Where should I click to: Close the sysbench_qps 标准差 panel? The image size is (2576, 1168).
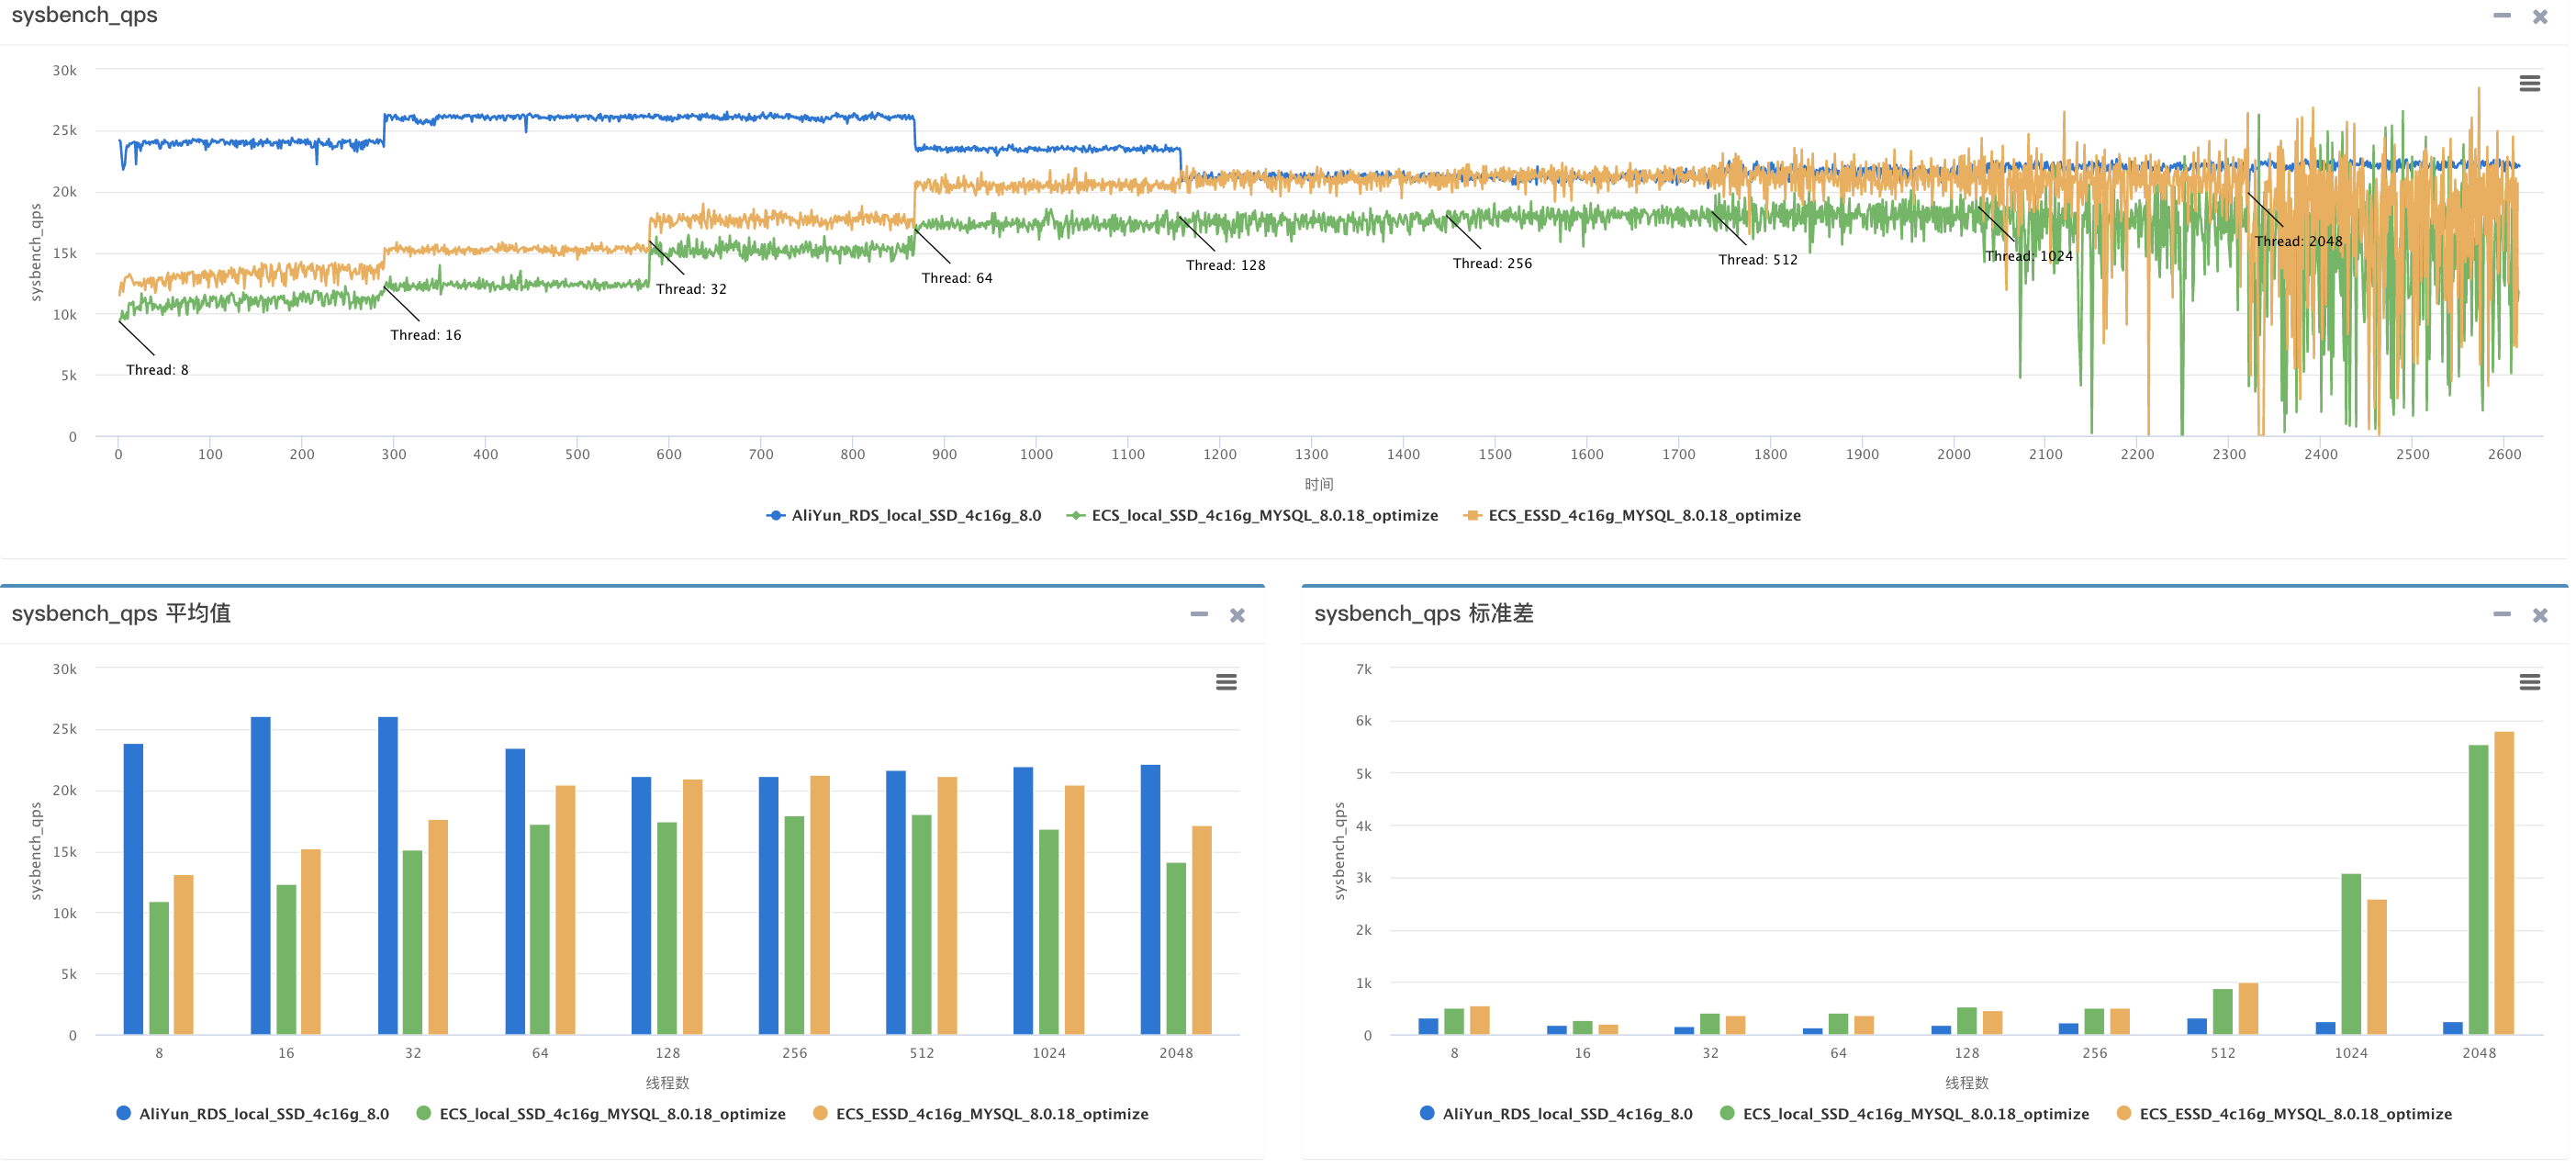[x=2539, y=615]
